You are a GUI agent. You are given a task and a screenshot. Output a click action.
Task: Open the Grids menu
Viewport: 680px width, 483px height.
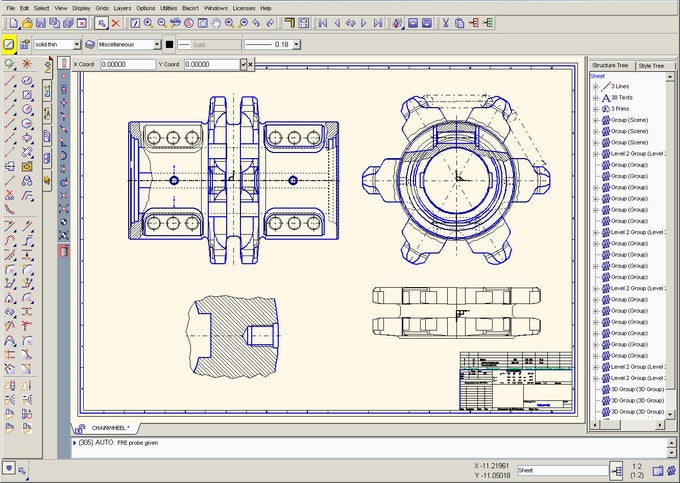click(102, 8)
